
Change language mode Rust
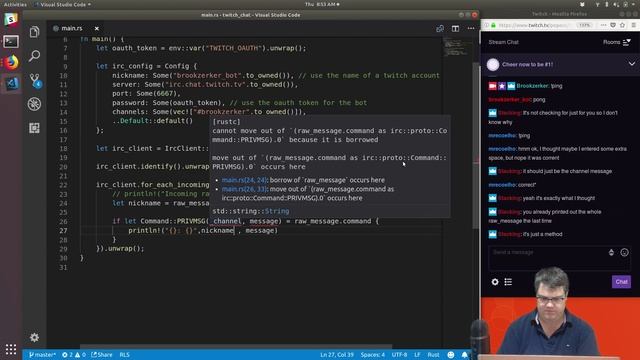point(433,355)
